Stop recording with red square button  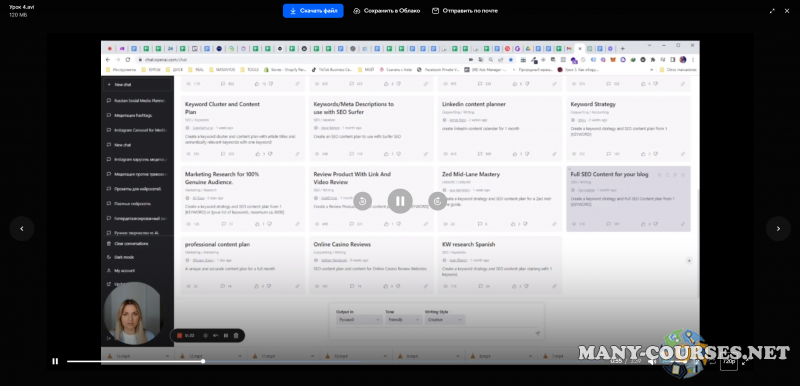click(x=179, y=336)
